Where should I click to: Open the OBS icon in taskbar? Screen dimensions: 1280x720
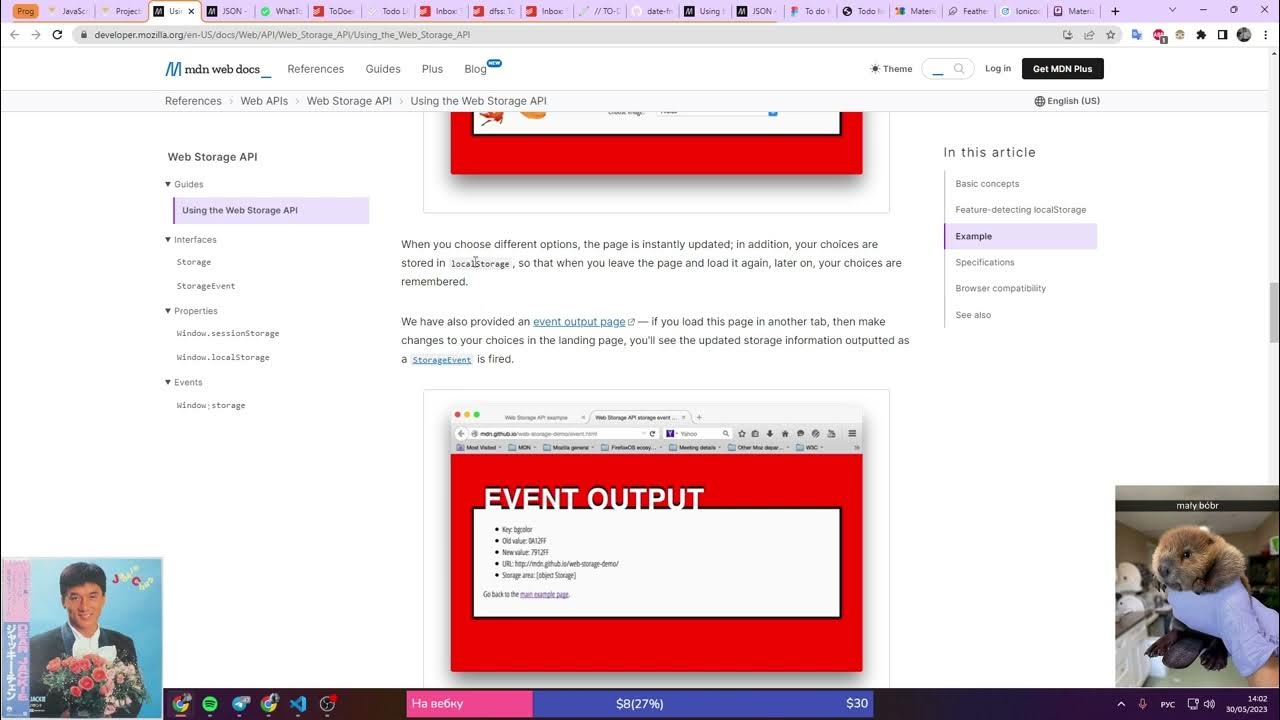(x=327, y=704)
